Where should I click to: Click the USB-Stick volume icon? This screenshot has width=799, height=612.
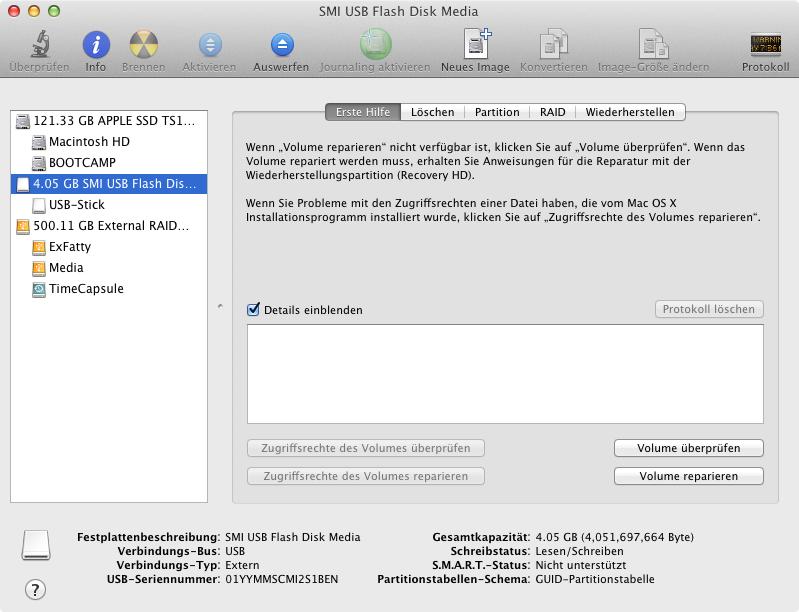click(39, 205)
